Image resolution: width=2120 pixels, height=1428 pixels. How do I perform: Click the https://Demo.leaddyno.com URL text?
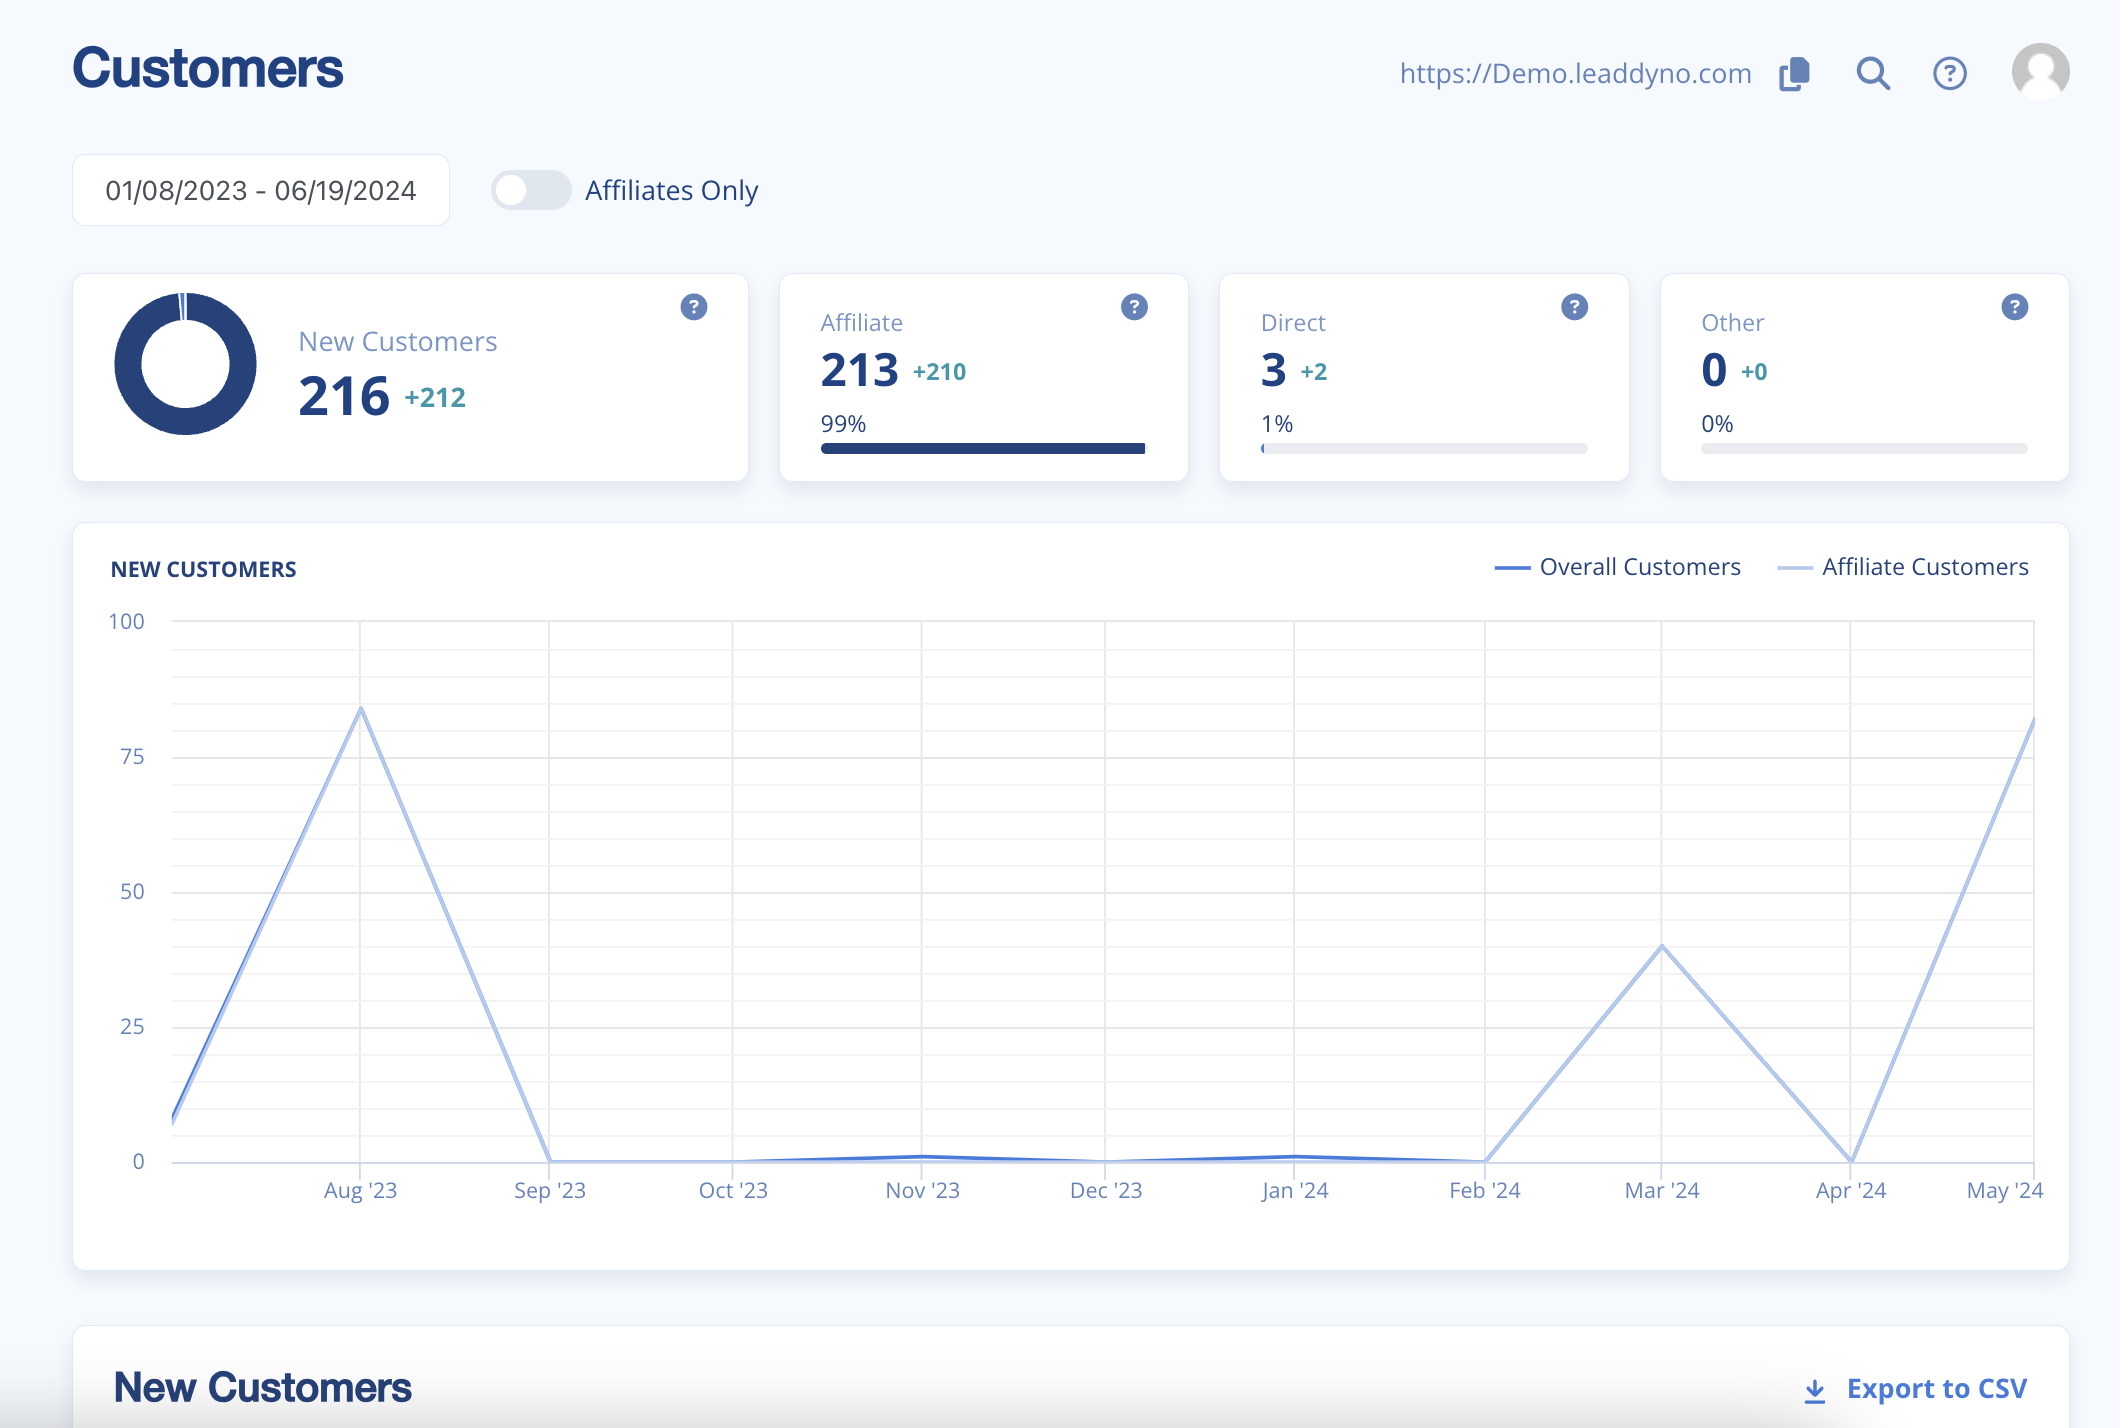(1575, 74)
